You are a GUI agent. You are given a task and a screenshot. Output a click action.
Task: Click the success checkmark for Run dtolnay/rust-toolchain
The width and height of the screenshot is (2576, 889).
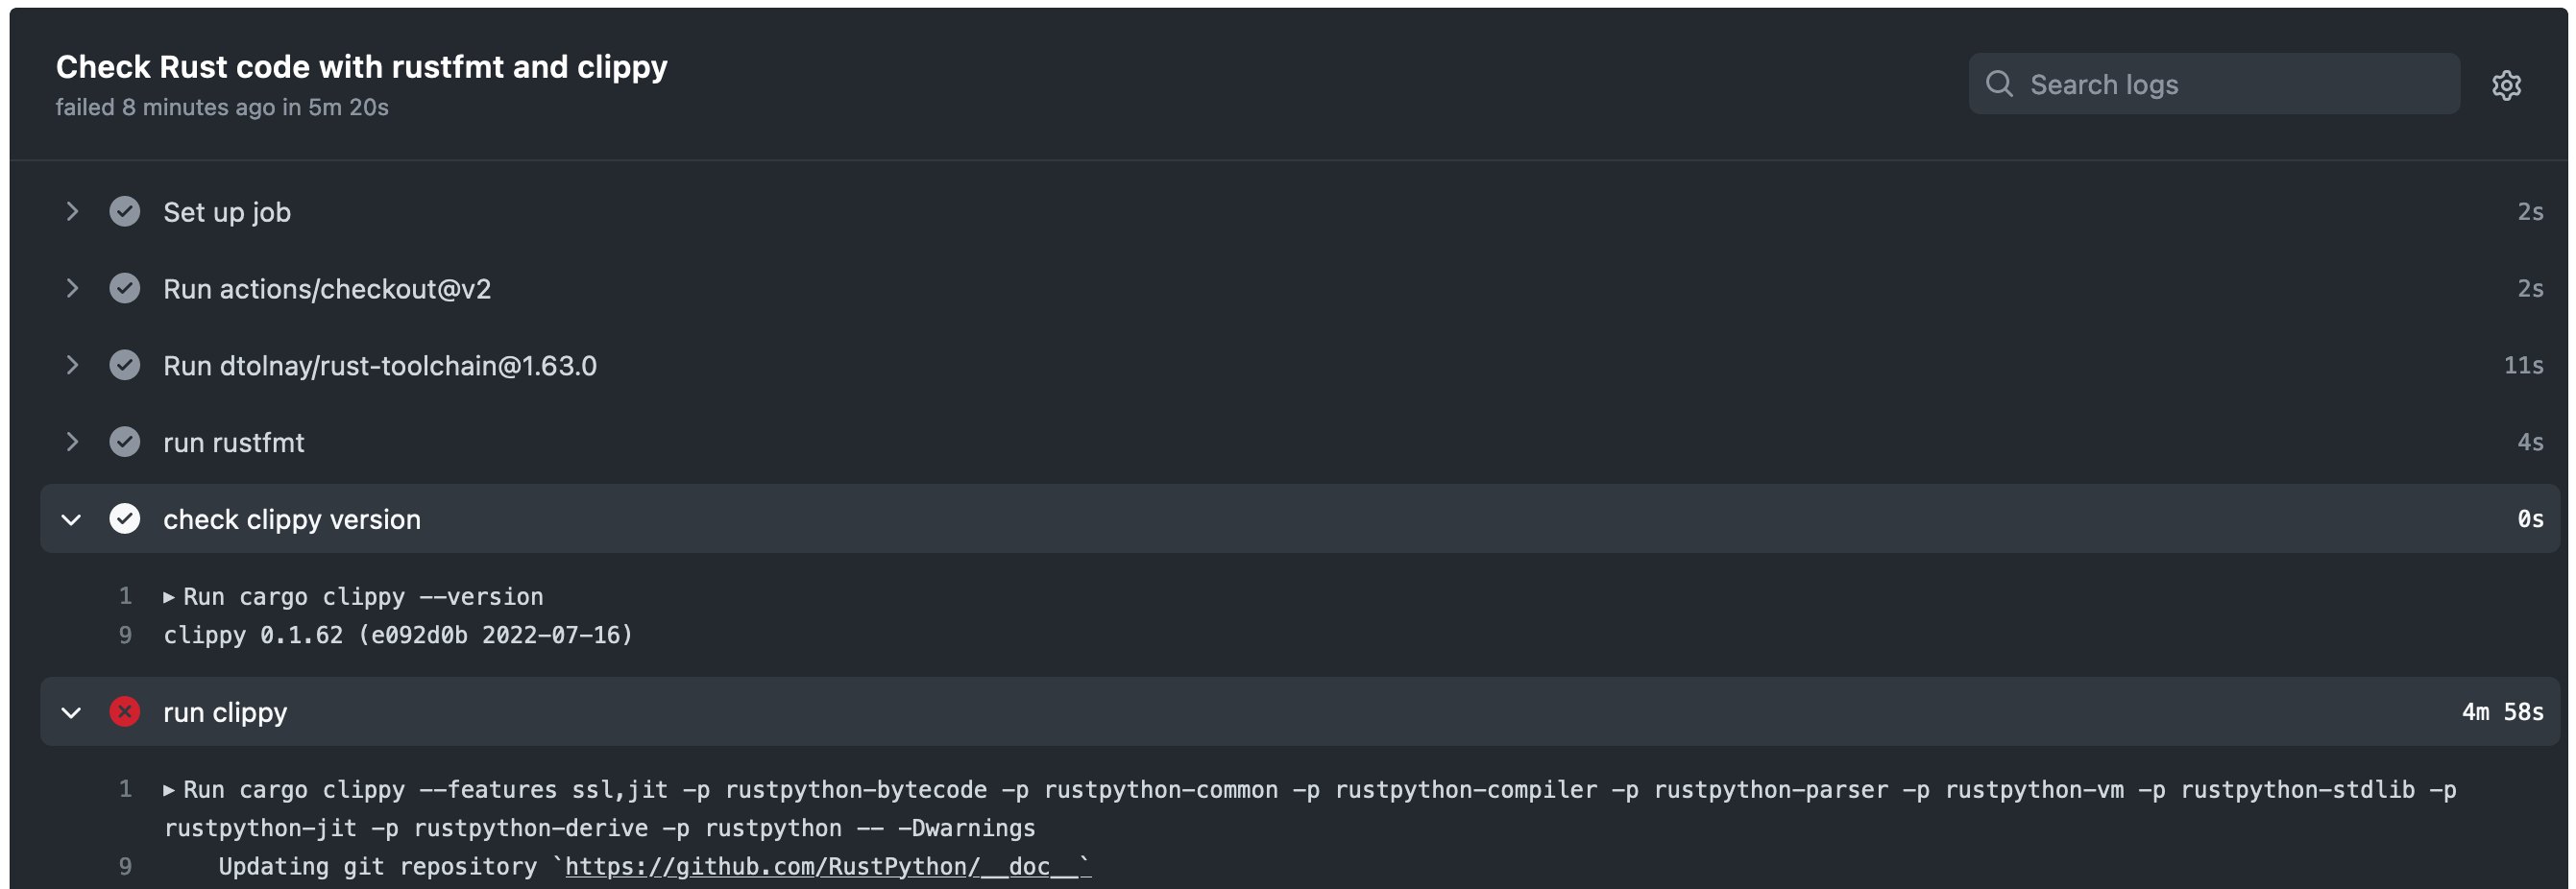coord(125,366)
